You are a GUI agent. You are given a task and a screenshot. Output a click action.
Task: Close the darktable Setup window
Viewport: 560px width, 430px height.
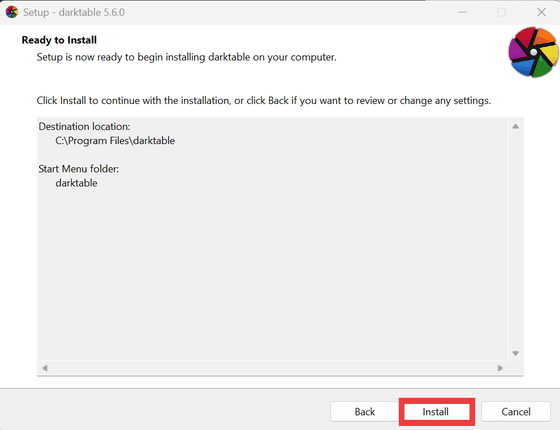pos(541,12)
